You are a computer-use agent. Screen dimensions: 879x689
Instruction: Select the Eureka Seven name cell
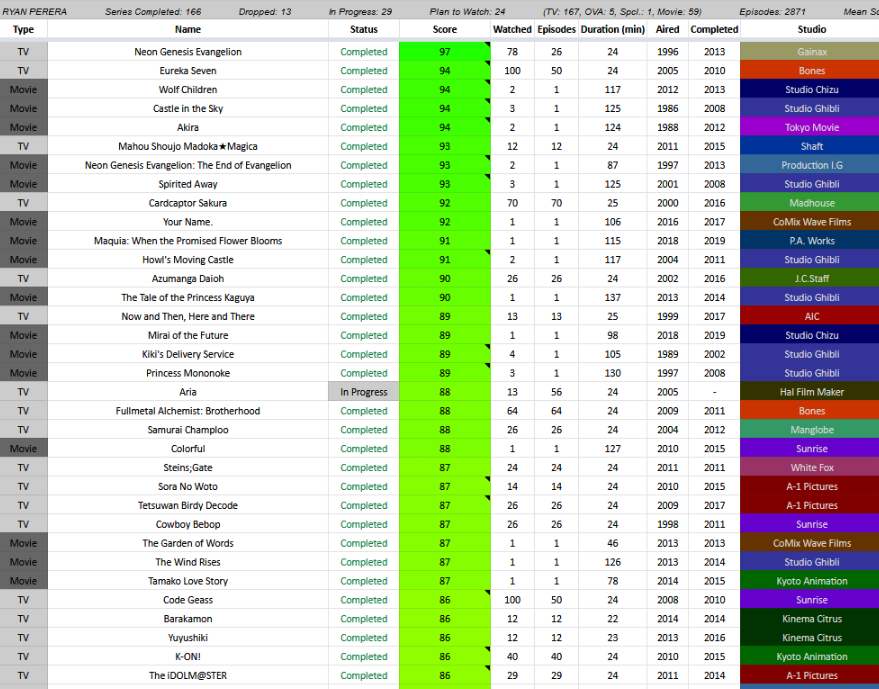[188, 71]
